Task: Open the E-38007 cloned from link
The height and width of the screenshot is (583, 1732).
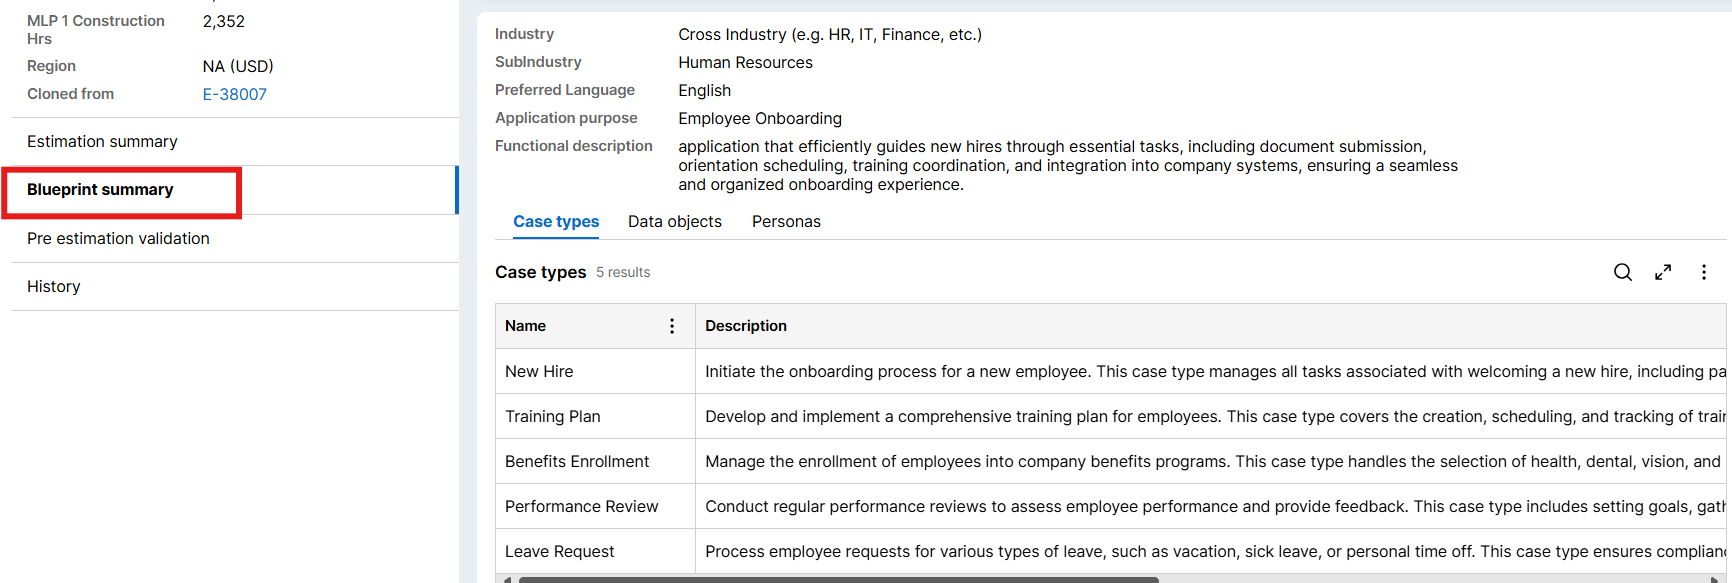Action: [235, 94]
